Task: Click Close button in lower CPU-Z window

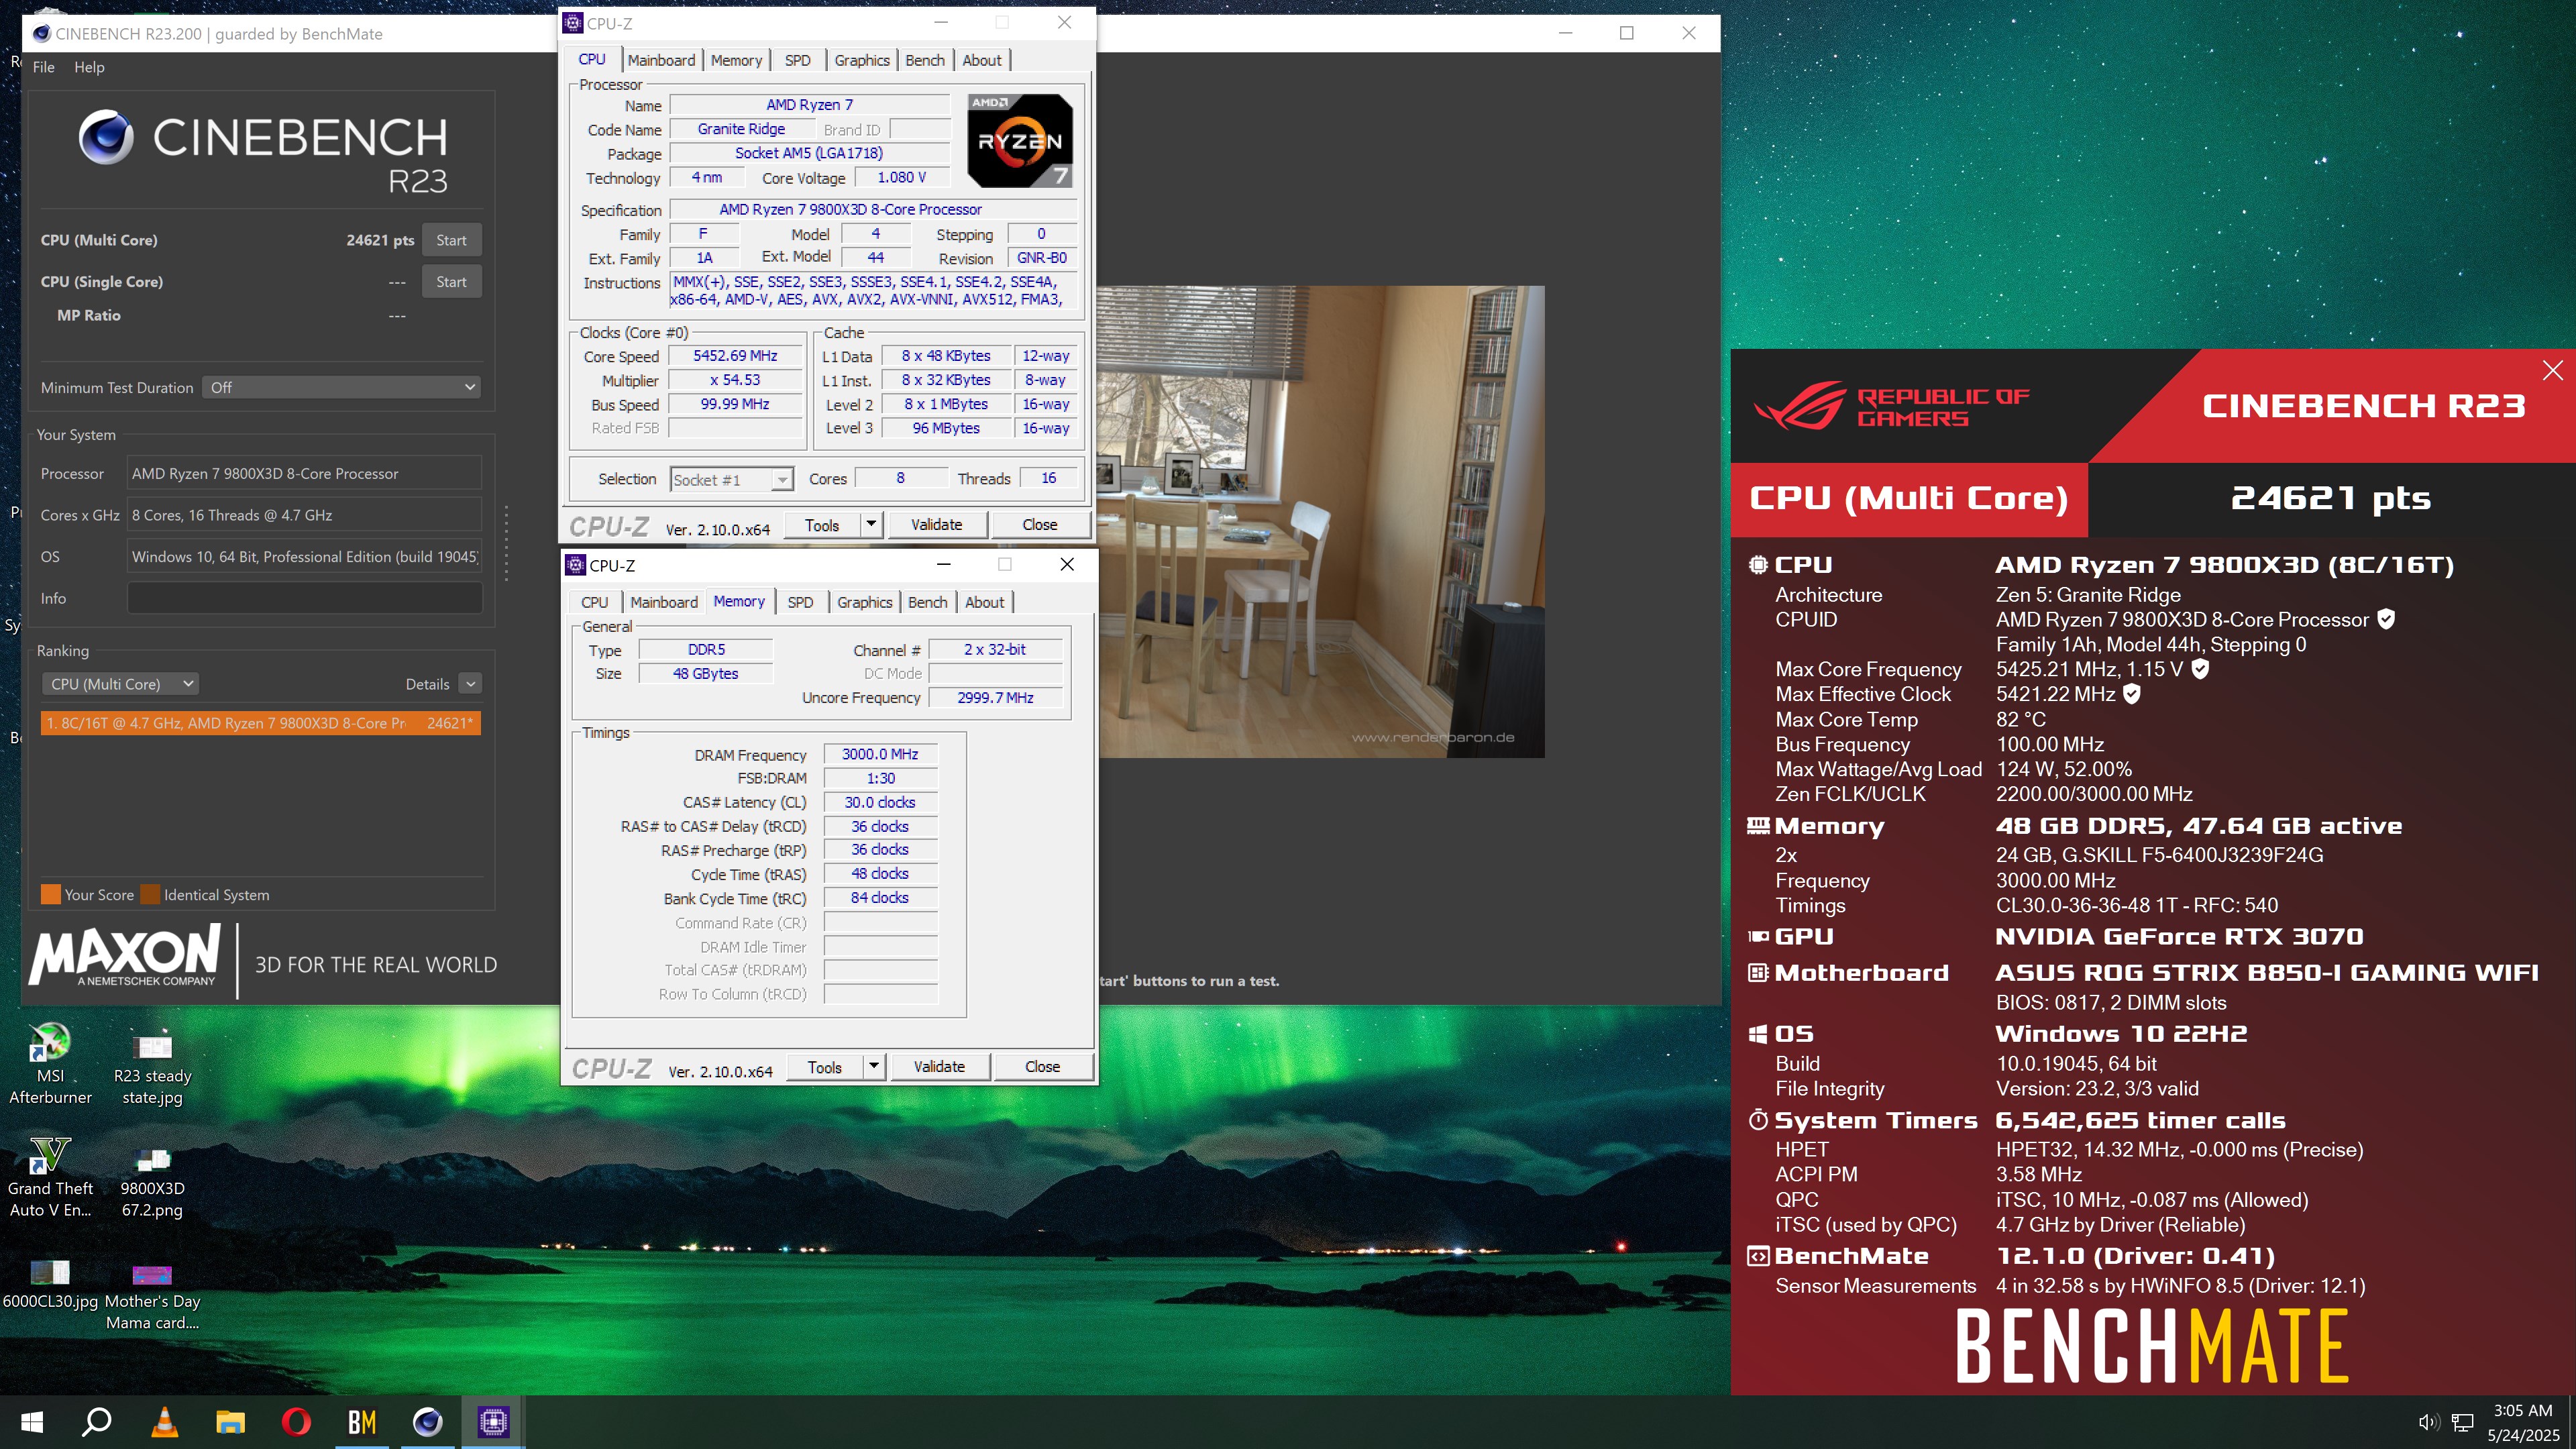Action: click(1043, 1066)
